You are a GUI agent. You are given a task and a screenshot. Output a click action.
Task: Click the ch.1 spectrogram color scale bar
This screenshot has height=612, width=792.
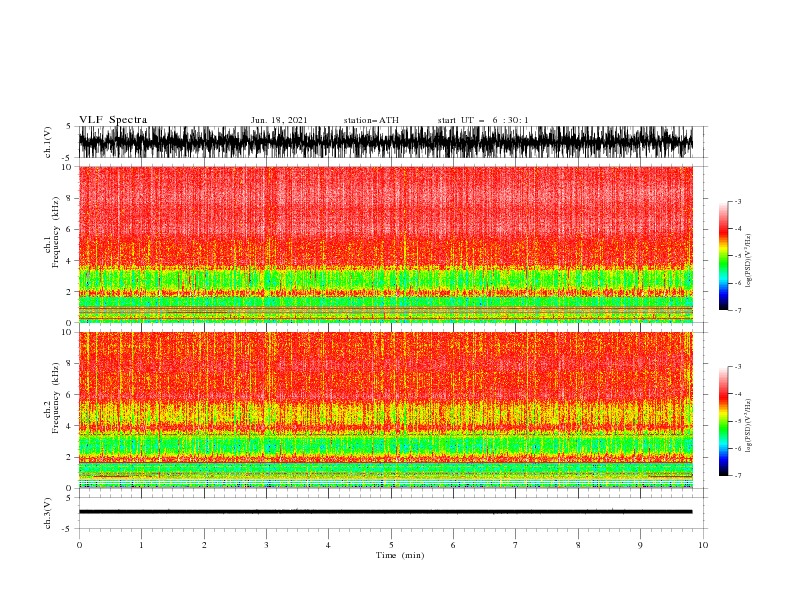(x=723, y=256)
